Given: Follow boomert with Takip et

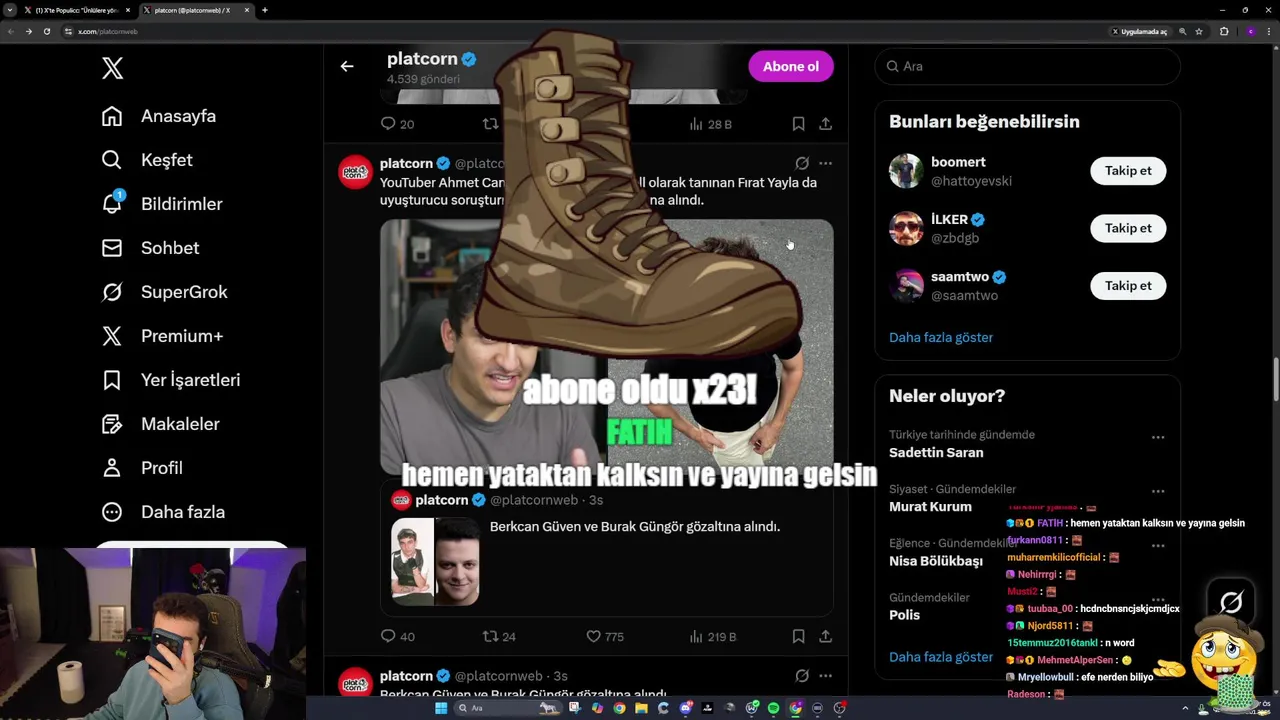Looking at the screenshot, I should [x=1128, y=170].
